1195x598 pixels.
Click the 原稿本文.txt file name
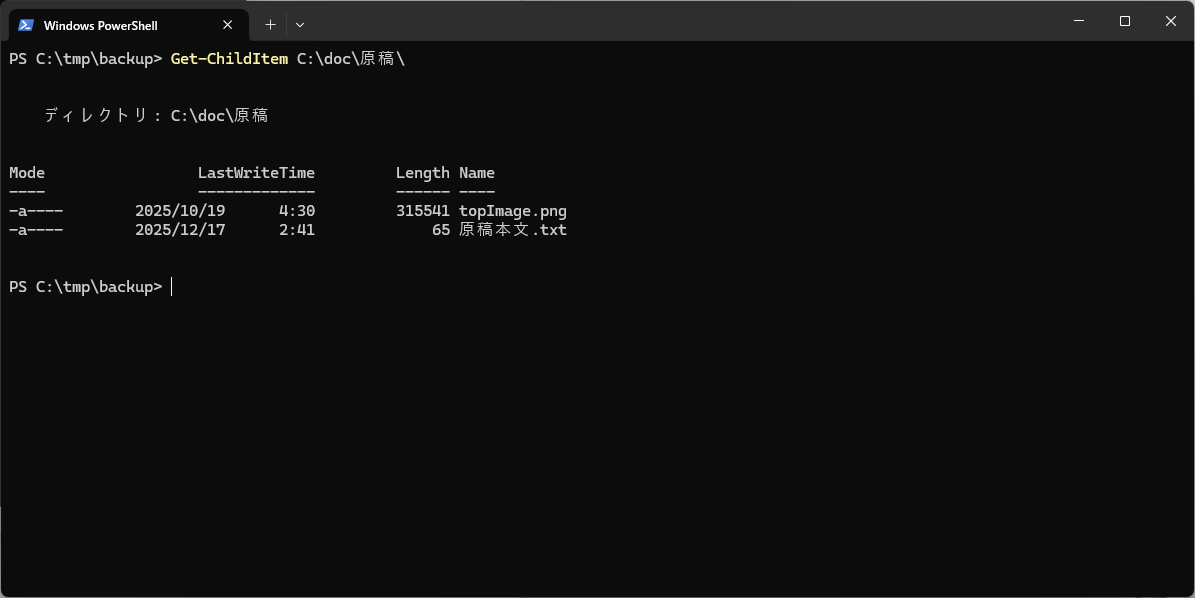513,230
